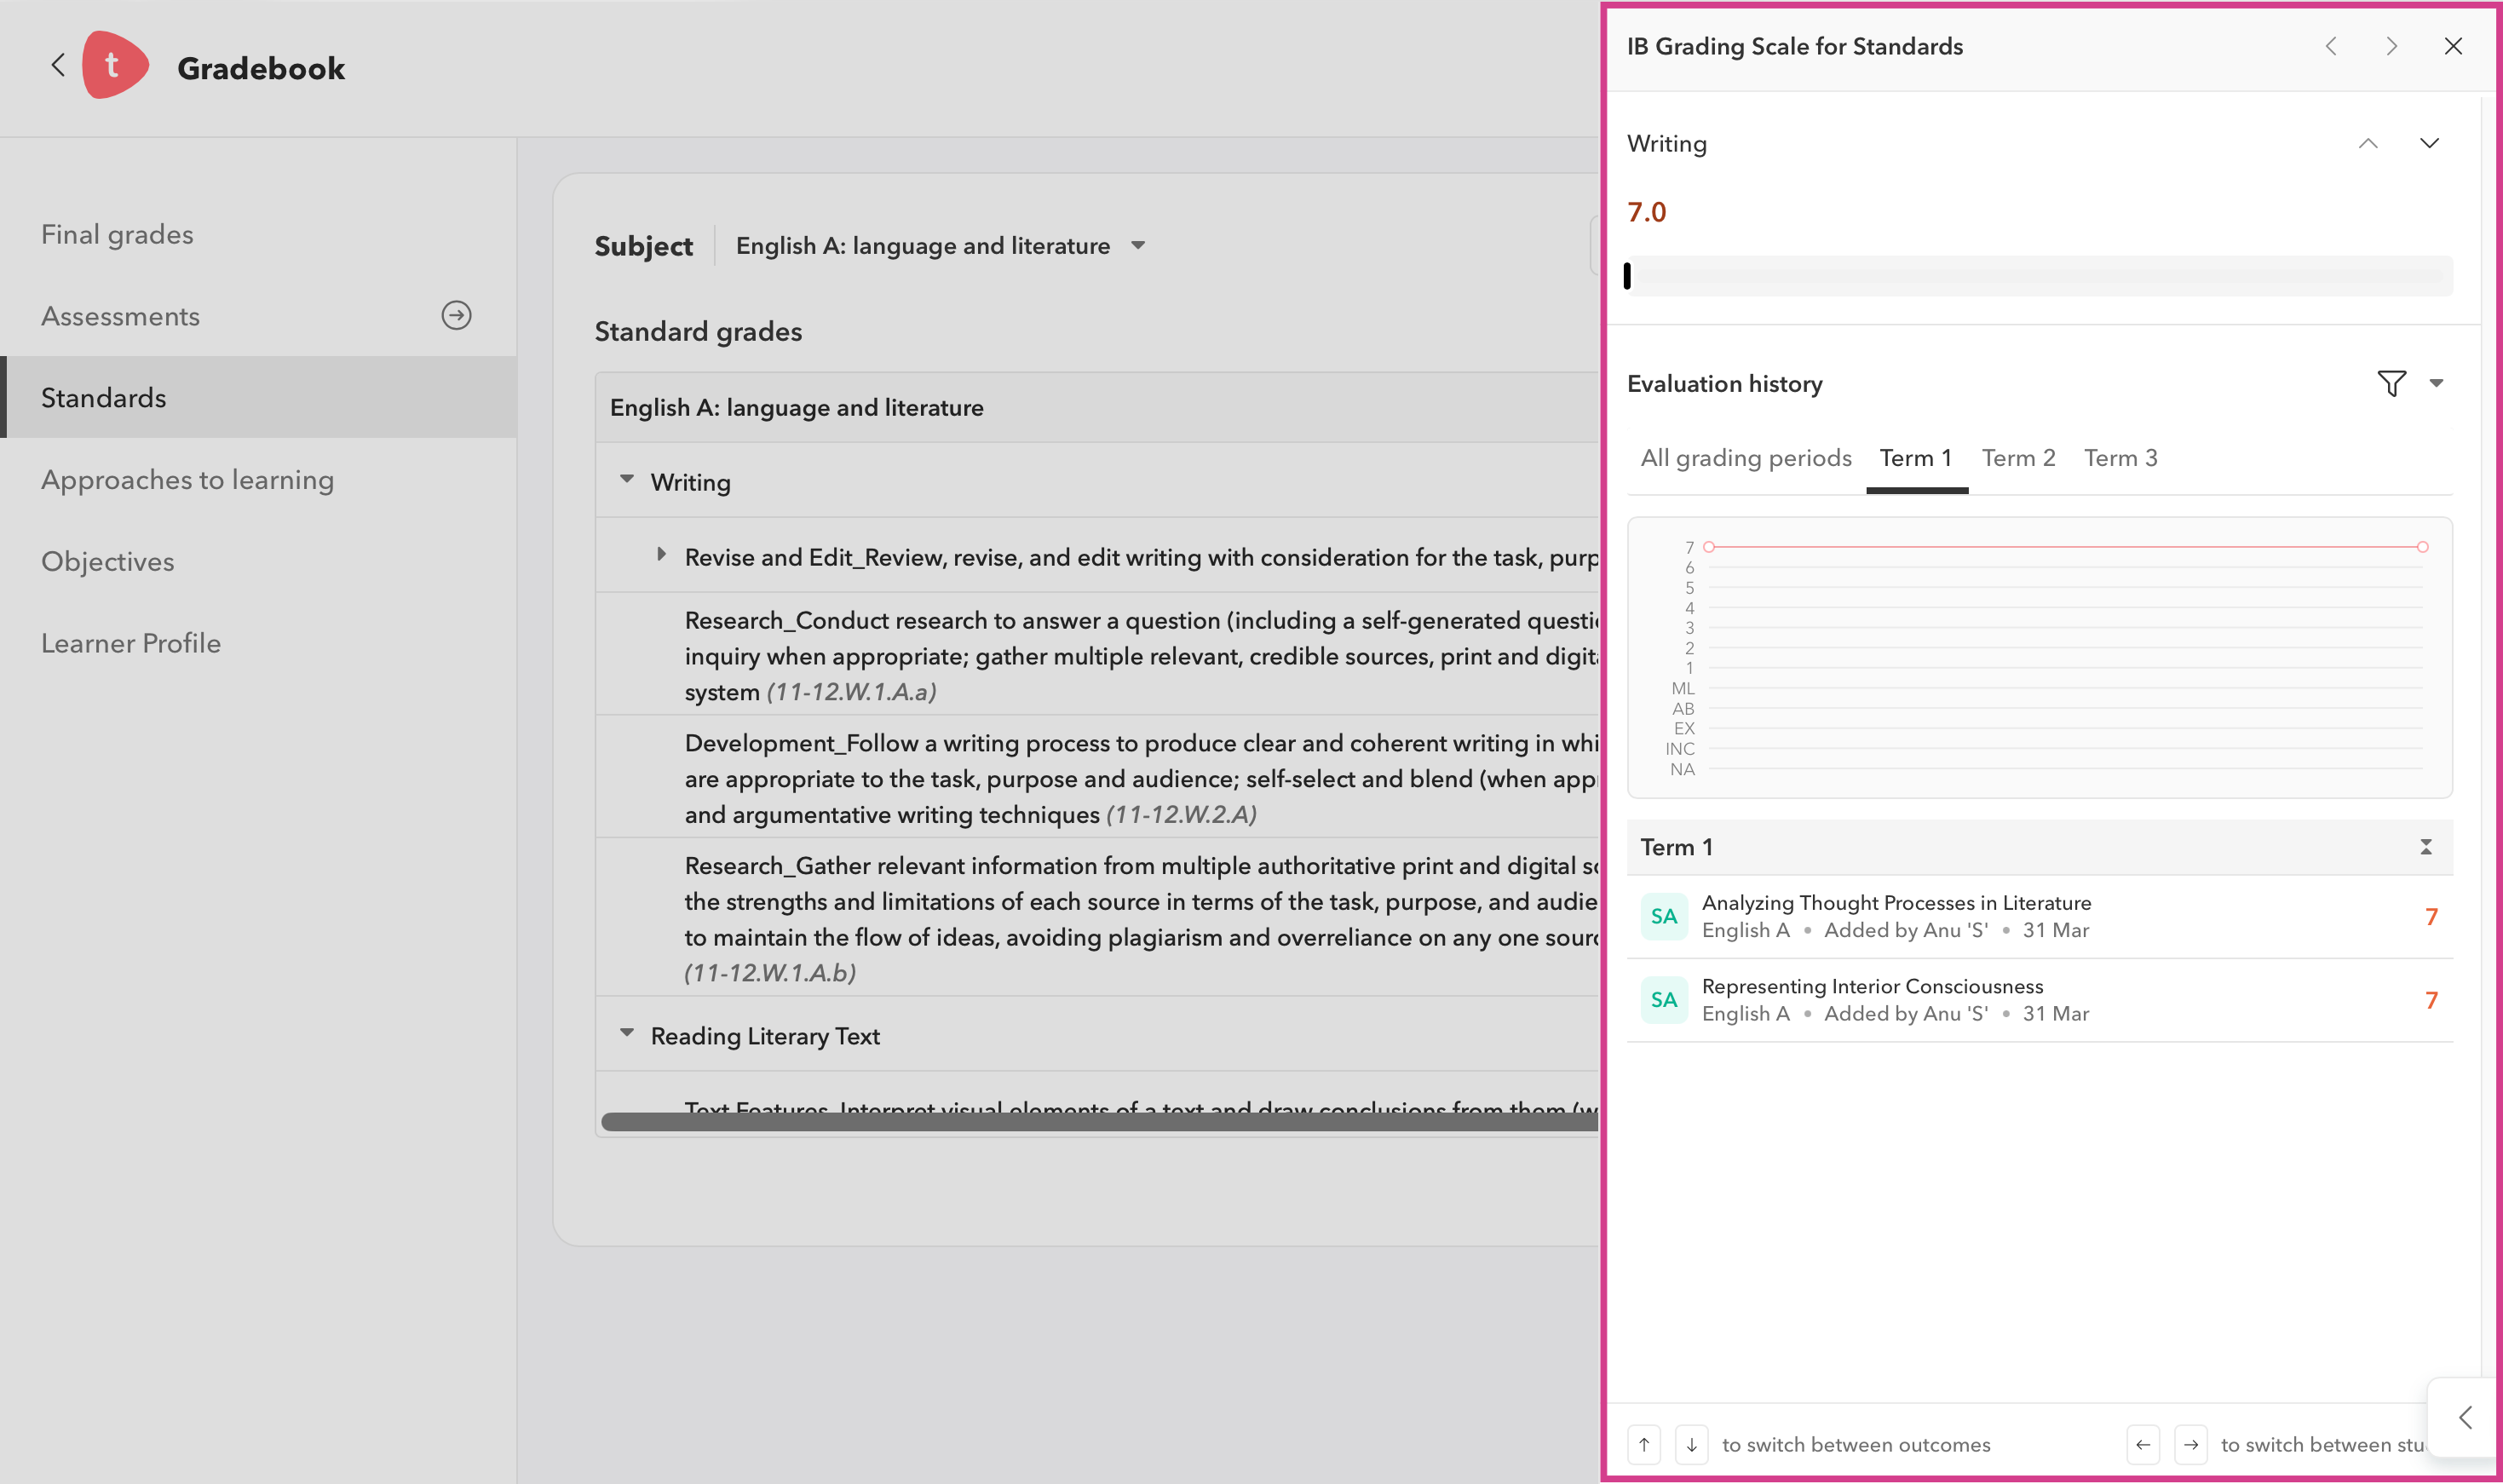
Task: Expand the filter dropdown caret
Action: click(2437, 383)
